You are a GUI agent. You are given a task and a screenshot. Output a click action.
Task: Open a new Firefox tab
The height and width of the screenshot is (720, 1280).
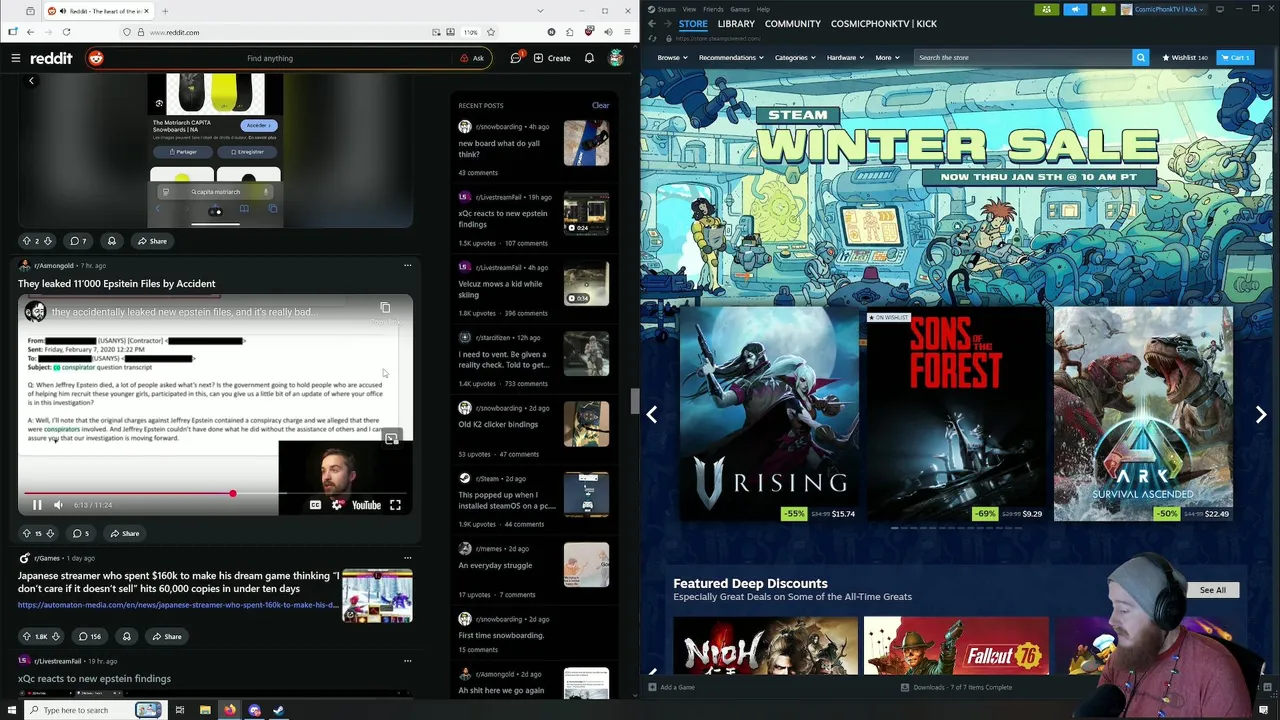point(165,11)
